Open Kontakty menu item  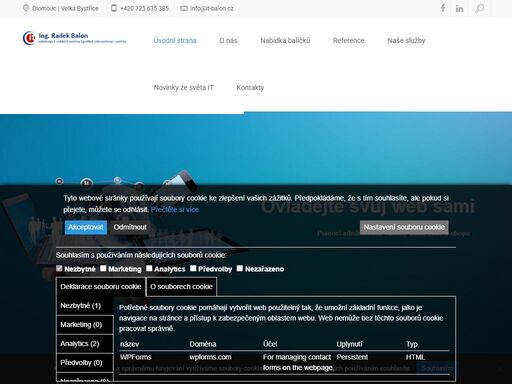250,88
